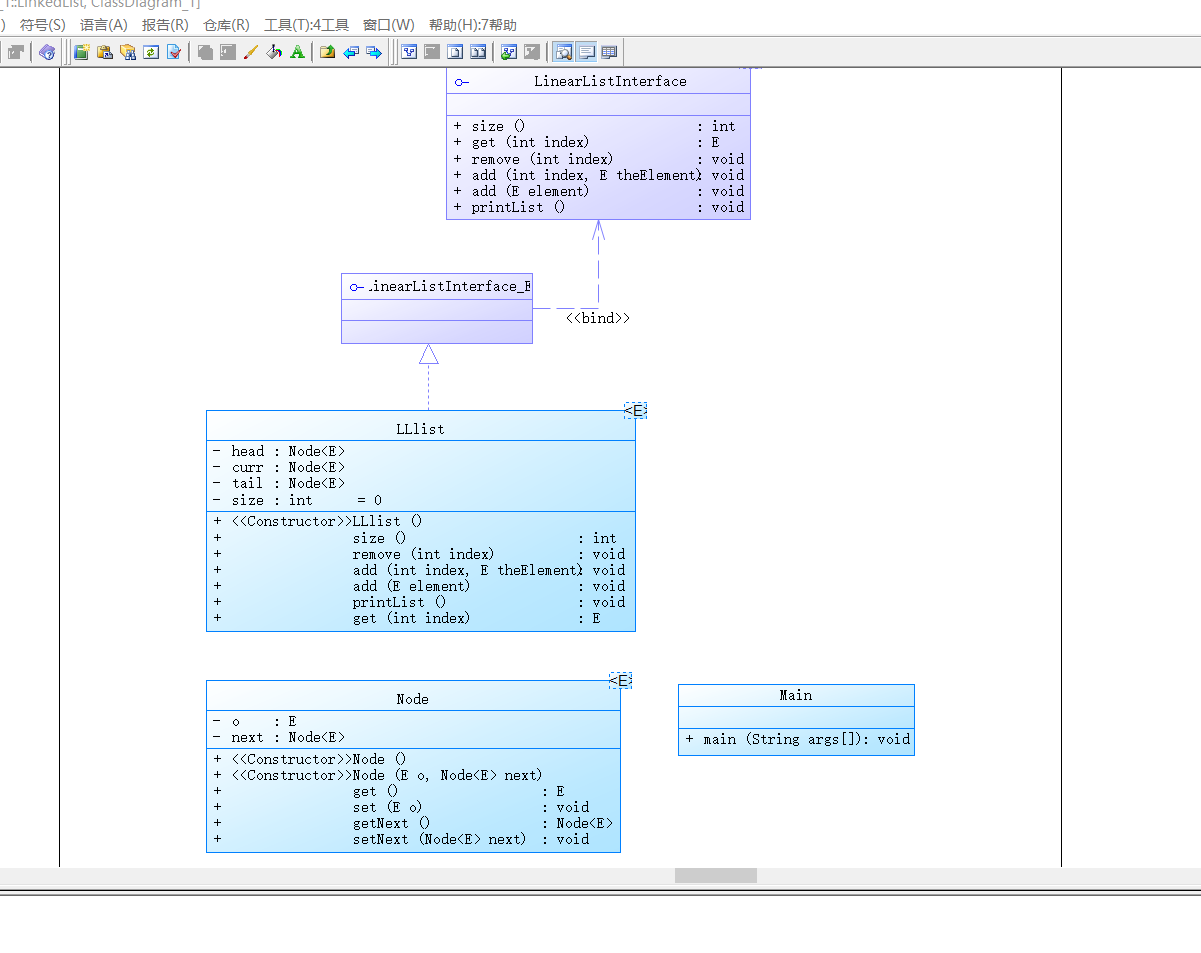Open the 报告(R) menu
1201x953 pixels.
165,25
